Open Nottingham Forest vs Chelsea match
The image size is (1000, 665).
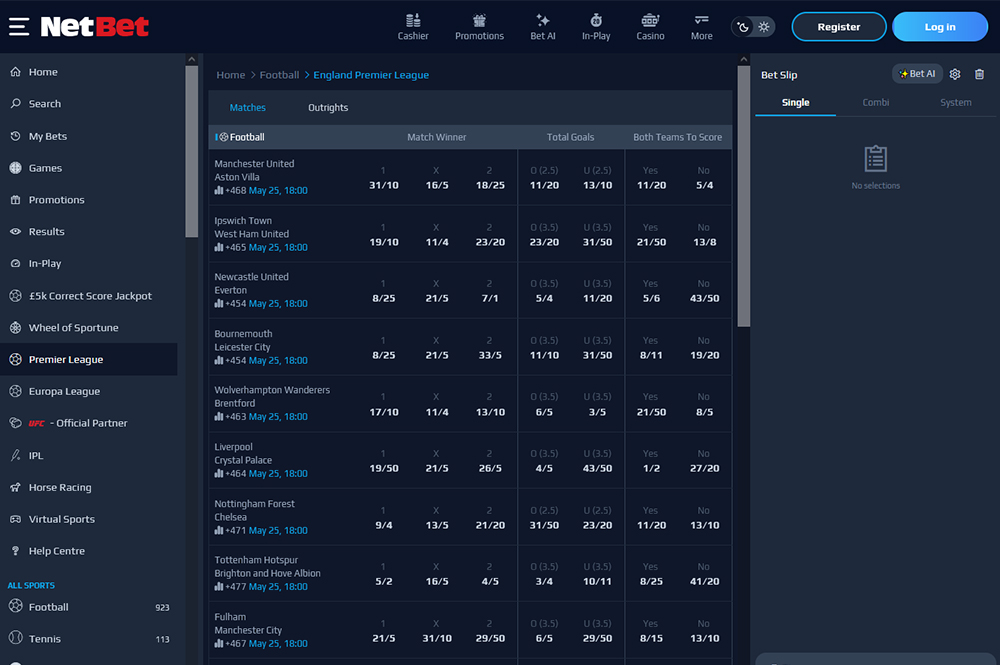click(254, 511)
